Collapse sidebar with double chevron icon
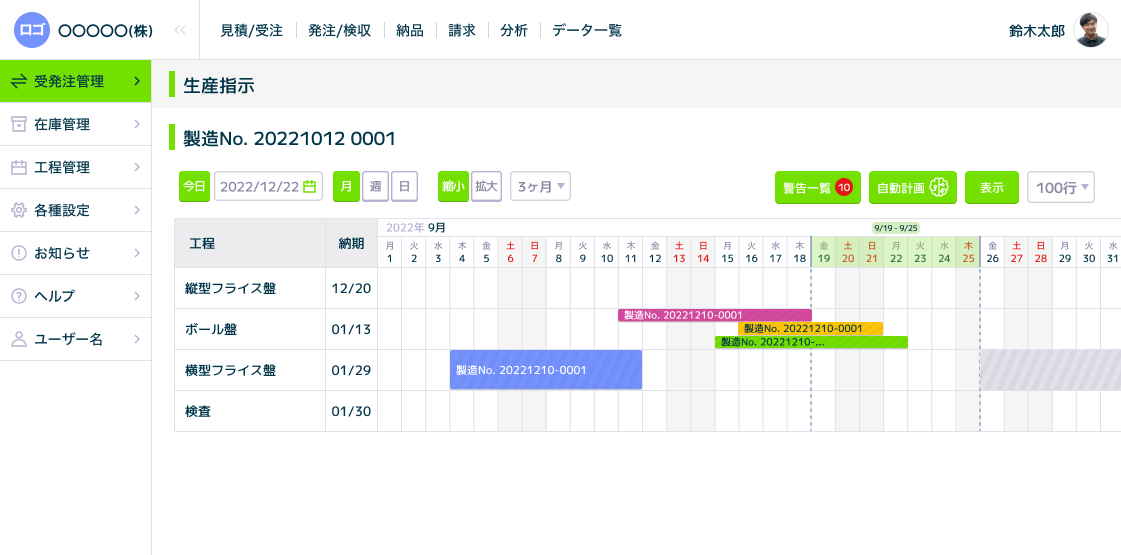The height and width of the screenshot is (555, 1121). click(180, 30)
